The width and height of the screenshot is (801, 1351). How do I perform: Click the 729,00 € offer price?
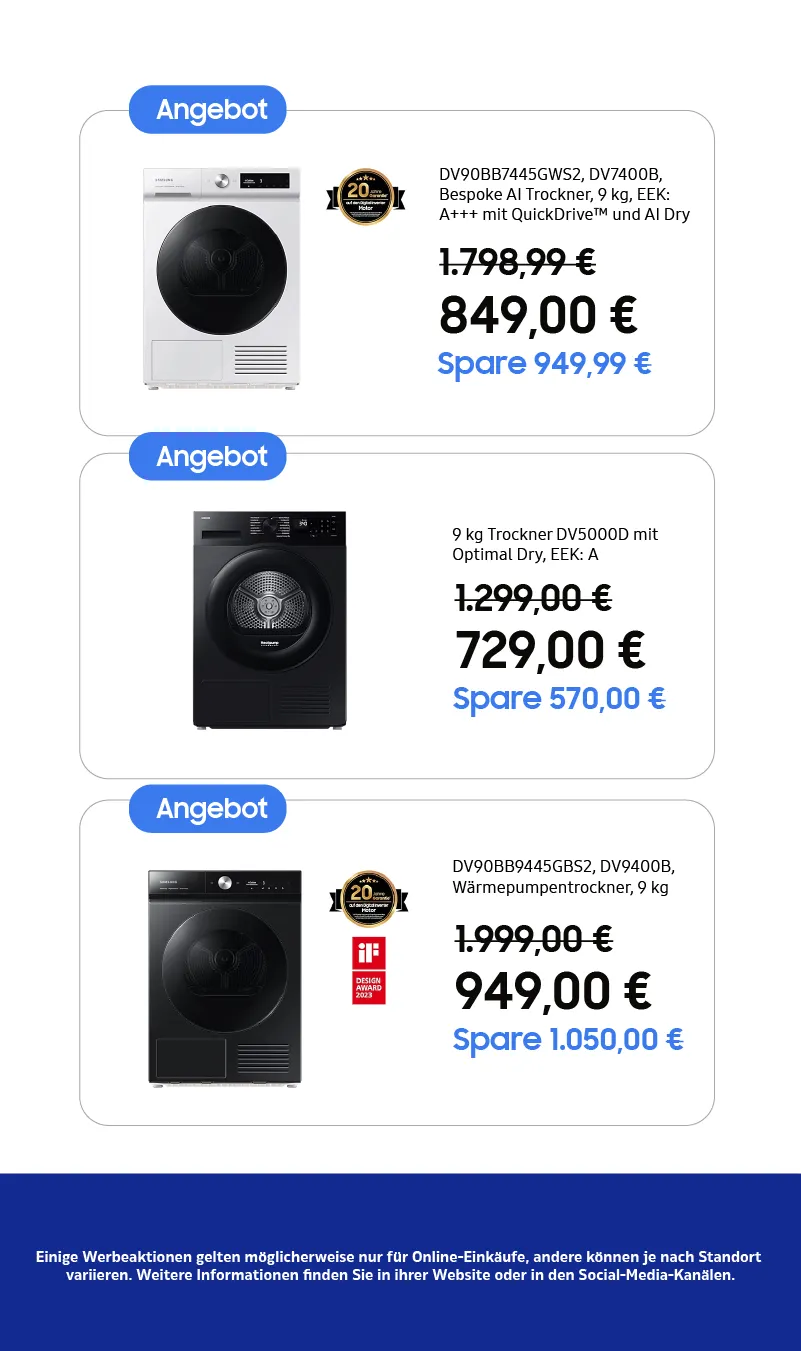tap(550, 650)
